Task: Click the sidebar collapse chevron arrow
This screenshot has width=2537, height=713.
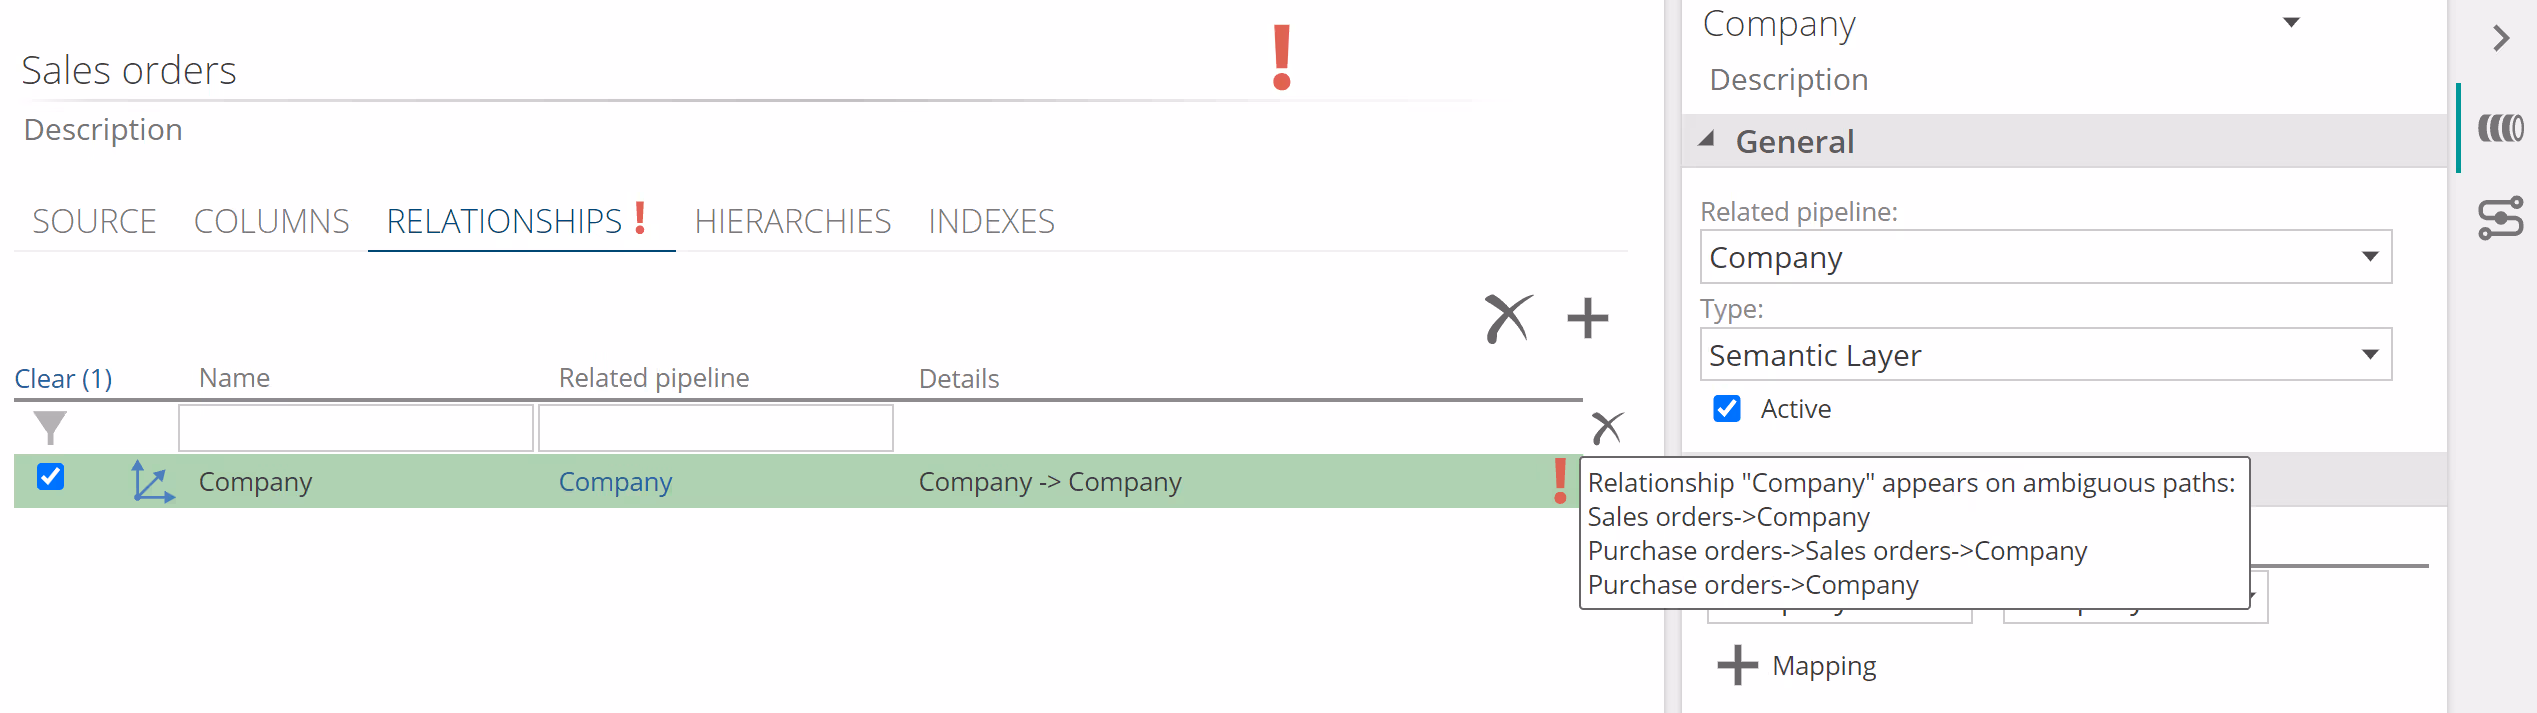Action: coord(2501,39)
